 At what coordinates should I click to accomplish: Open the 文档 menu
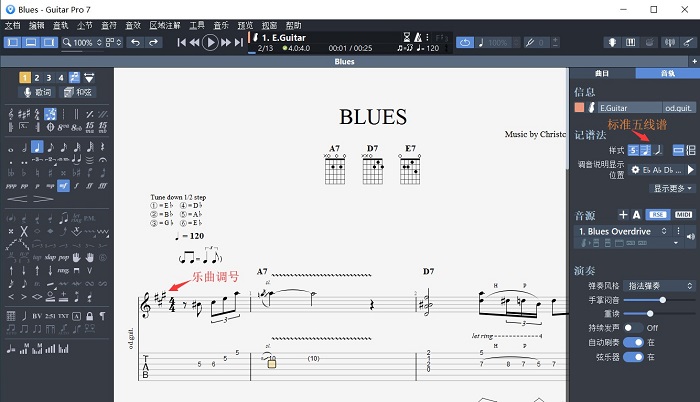(x=12, y=24)
